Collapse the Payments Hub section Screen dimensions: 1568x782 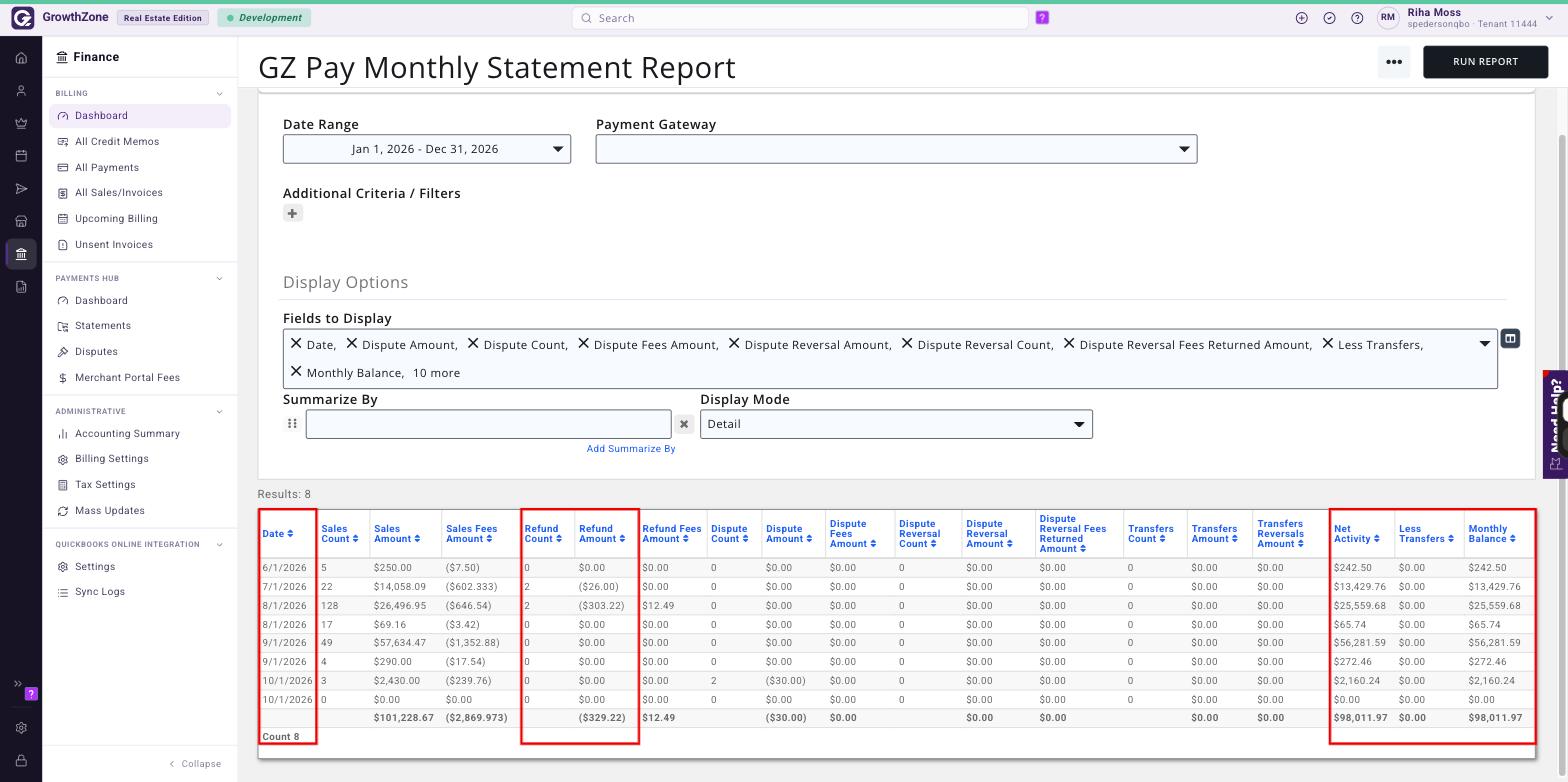pyautogui.click(x=220, y=278)
